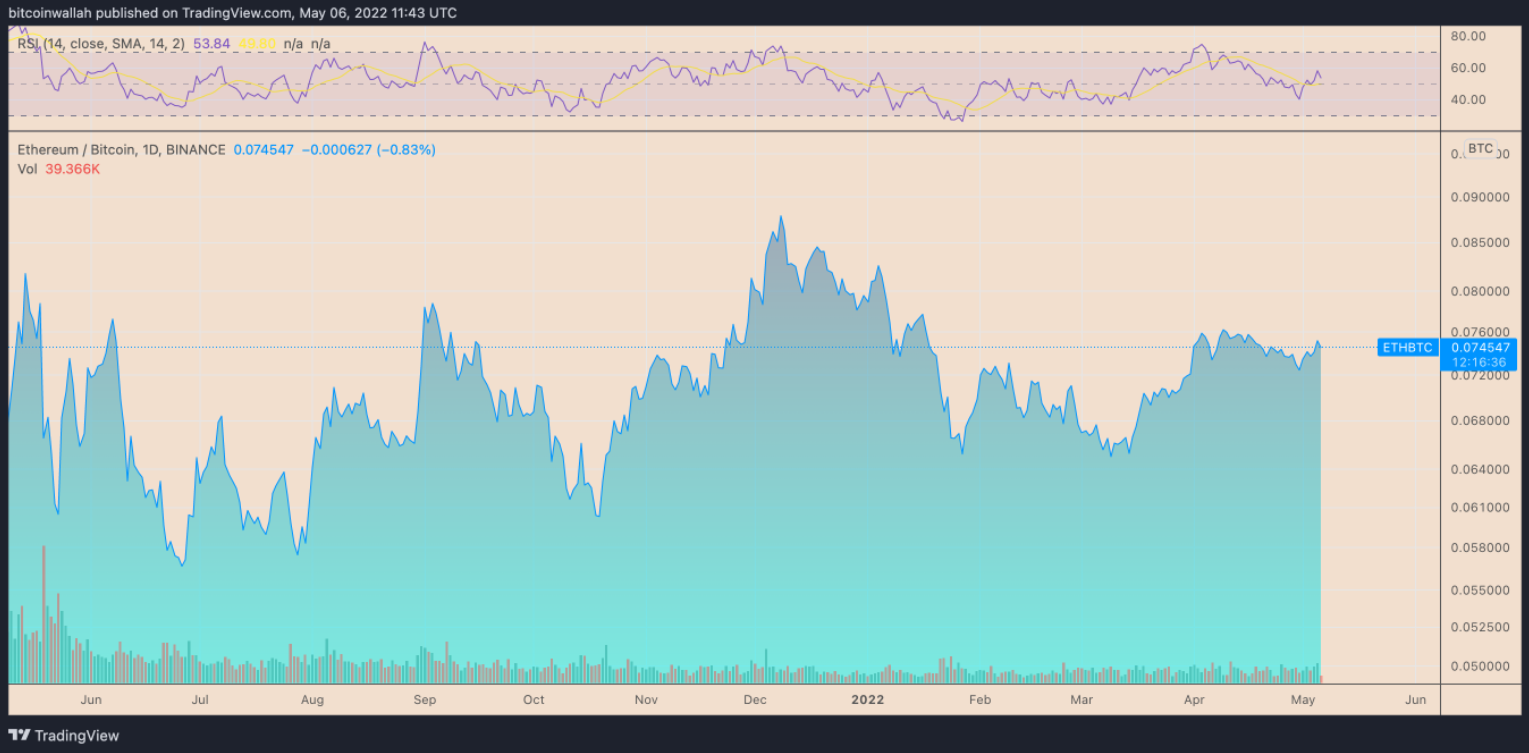Click the 0.058000 price scale label
The height and width of the screenshot is (753, 1529).
tap(1479, 548)
